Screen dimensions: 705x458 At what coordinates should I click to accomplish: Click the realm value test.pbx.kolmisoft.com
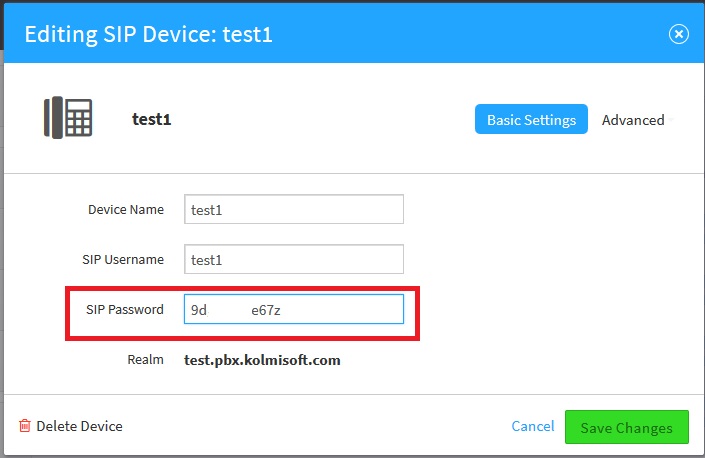[262, 360]
